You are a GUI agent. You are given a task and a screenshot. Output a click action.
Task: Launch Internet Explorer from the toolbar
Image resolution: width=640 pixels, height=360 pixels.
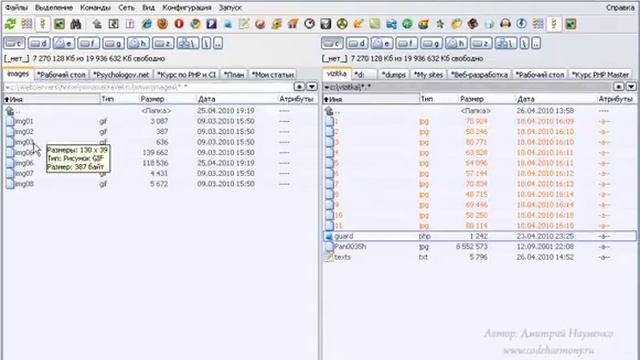pyautogui.click(x=147, y=24)
